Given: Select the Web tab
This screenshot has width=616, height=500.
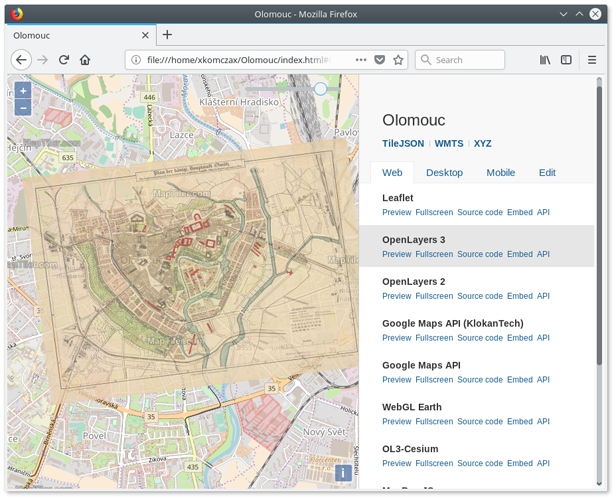Looking at the screenshot, I should pyautogui.click(x=392, y=172).
